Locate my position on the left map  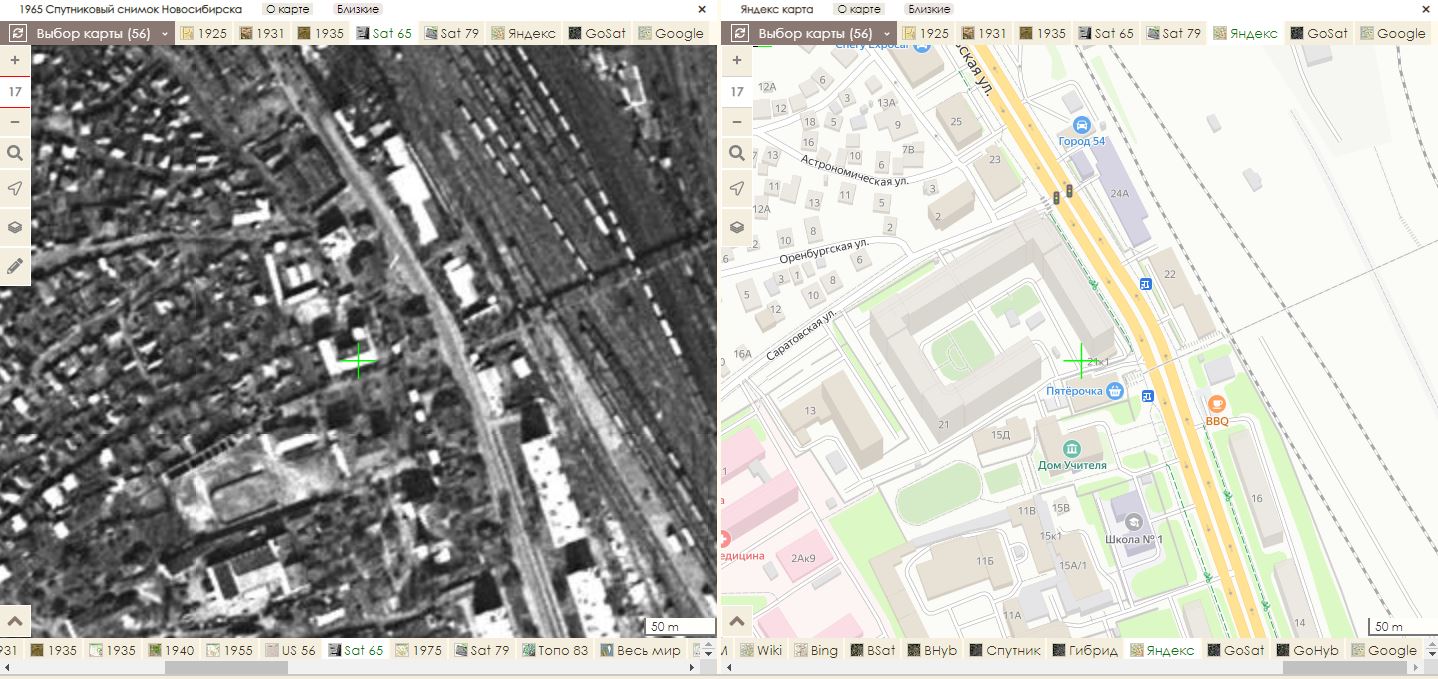(x=15, y=189)
